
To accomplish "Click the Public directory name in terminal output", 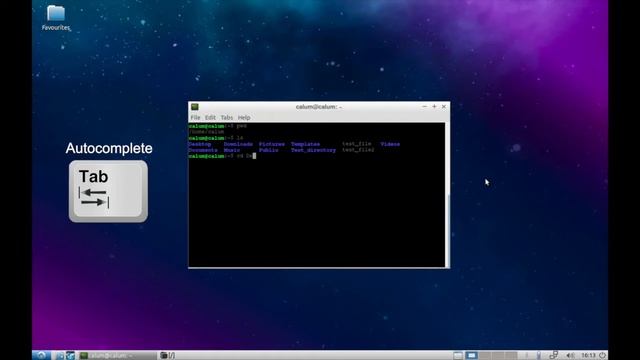I will pos(269,150).
